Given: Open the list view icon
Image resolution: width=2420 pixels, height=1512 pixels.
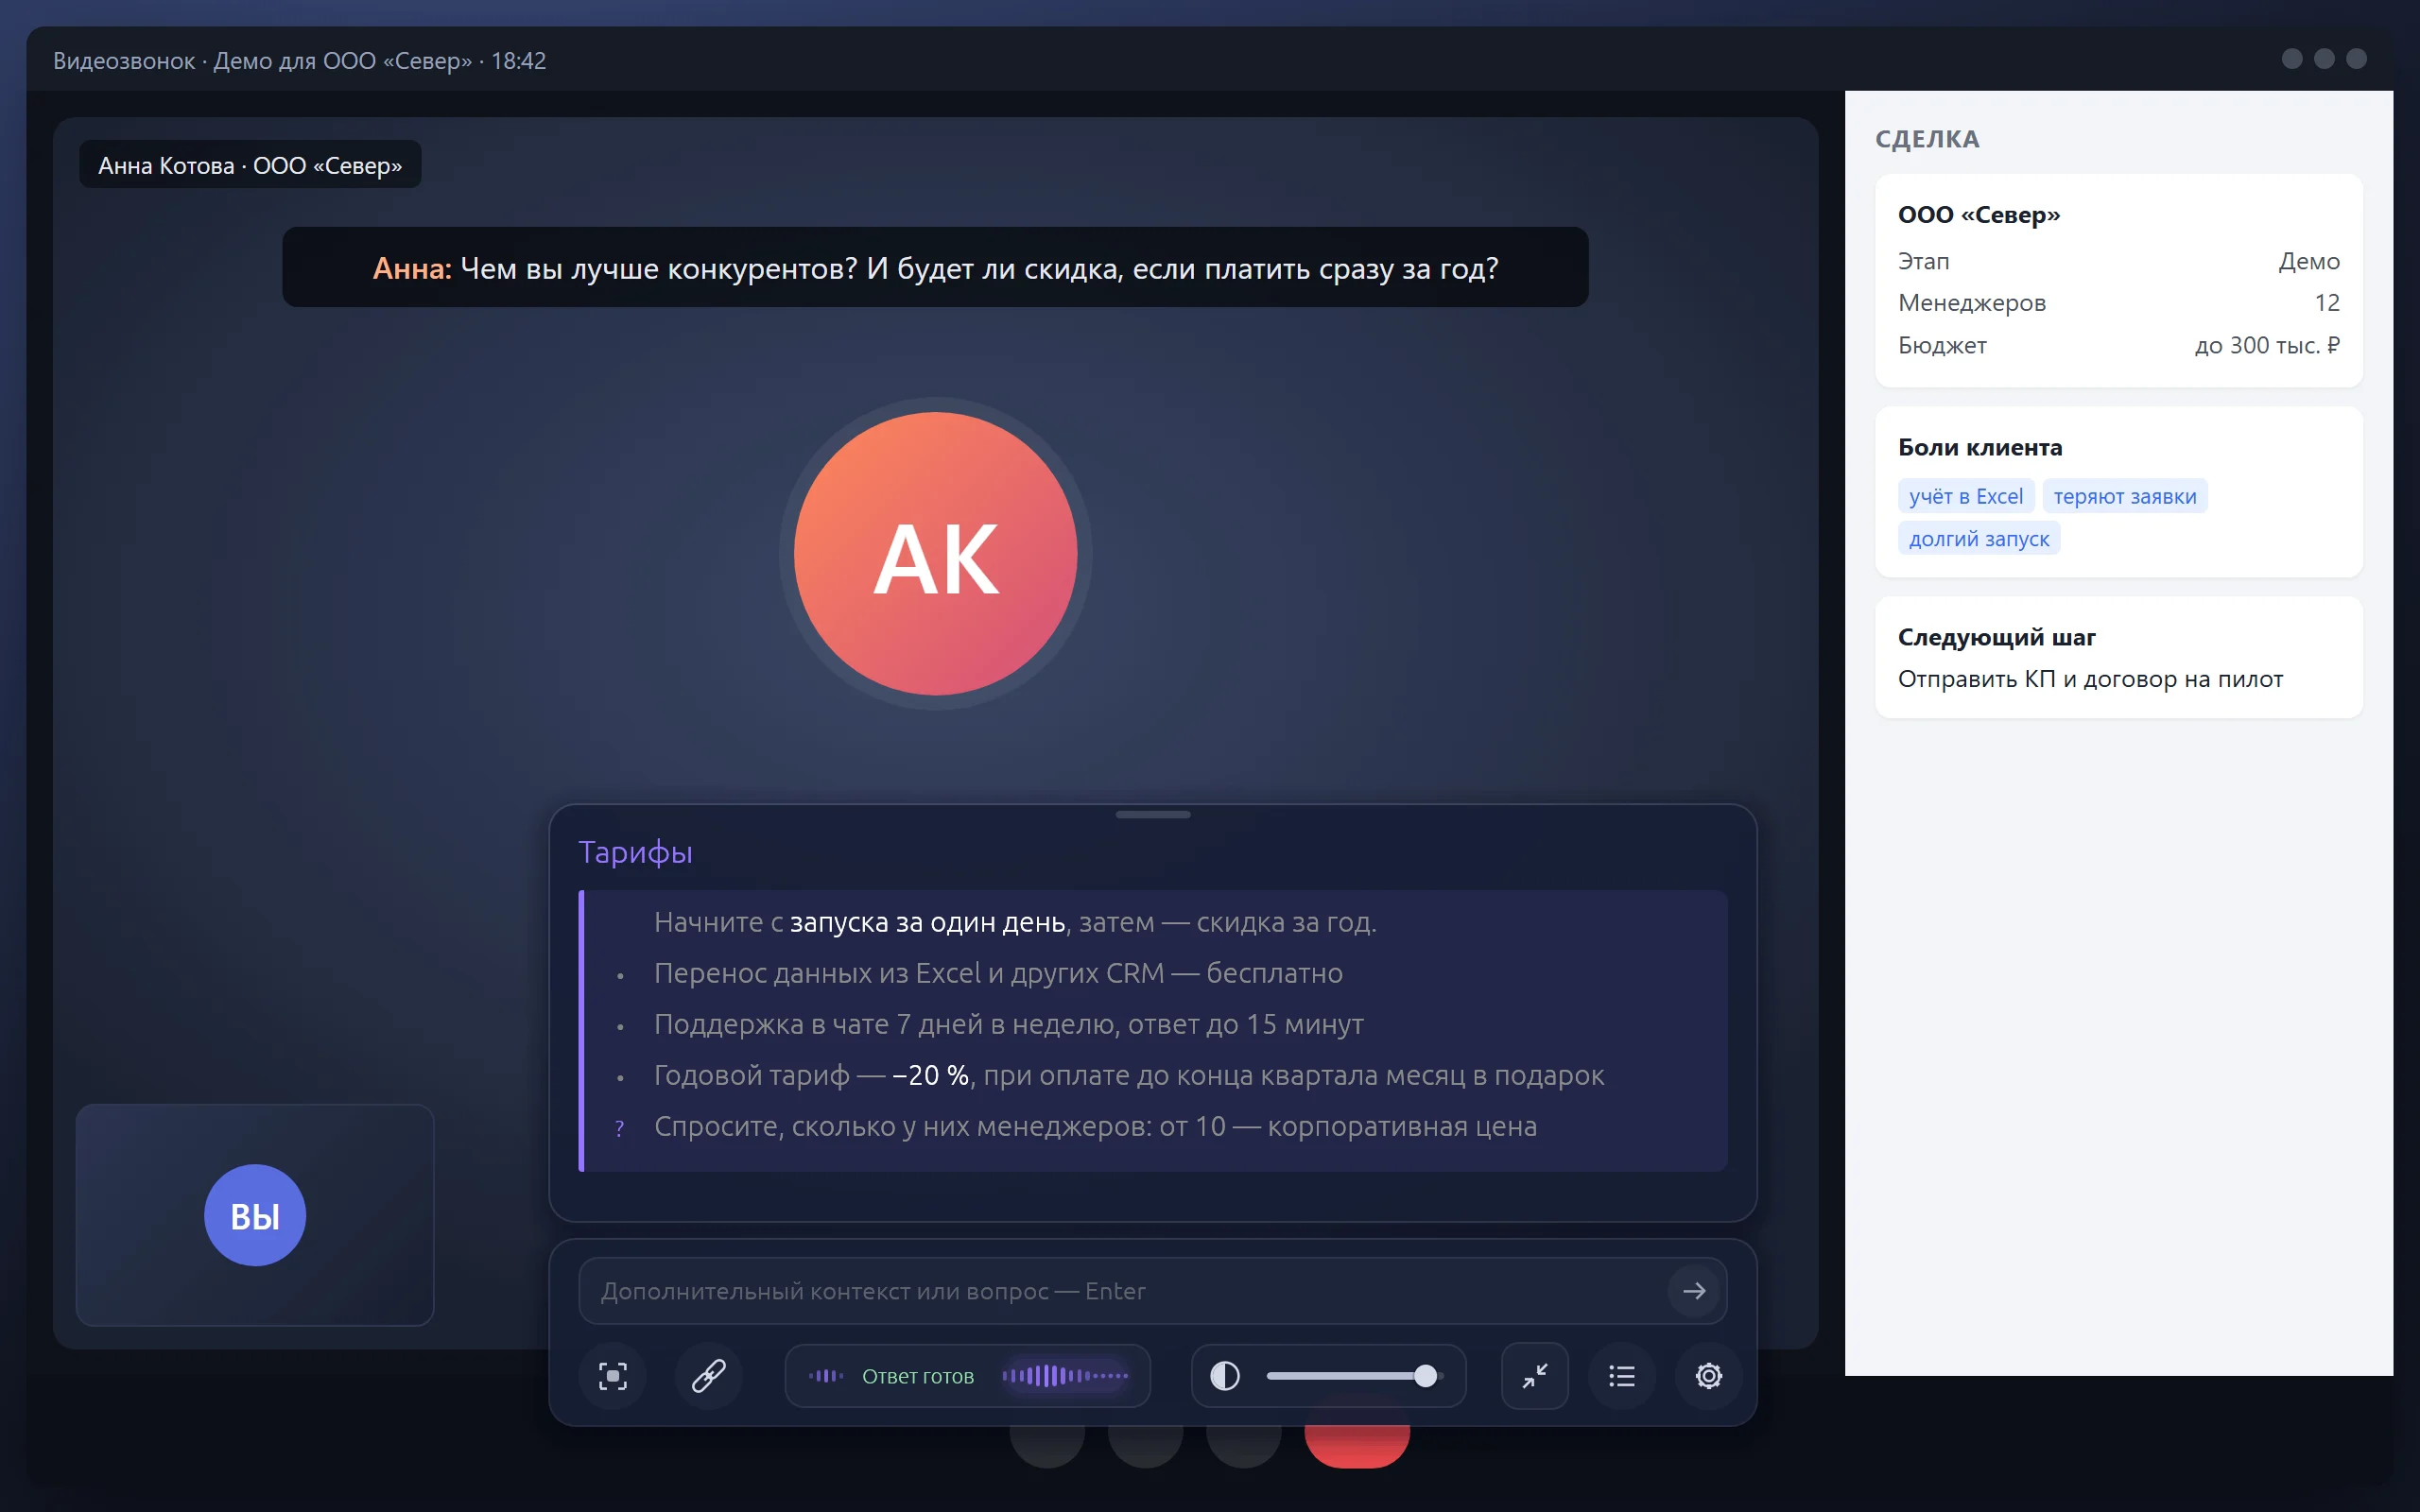Looking at the screenshot, I should [1621, 1376].
